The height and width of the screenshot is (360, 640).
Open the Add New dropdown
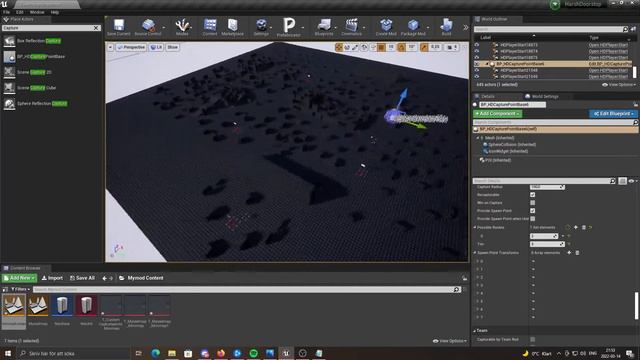[x=19, y=278]
